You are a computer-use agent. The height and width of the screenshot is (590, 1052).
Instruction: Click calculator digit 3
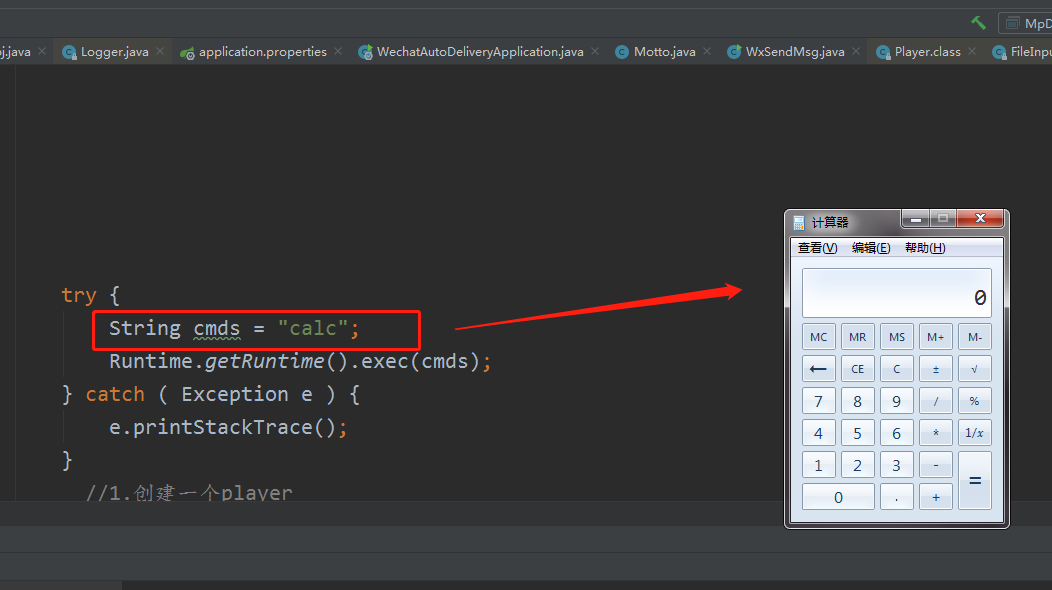pos(896,465)
